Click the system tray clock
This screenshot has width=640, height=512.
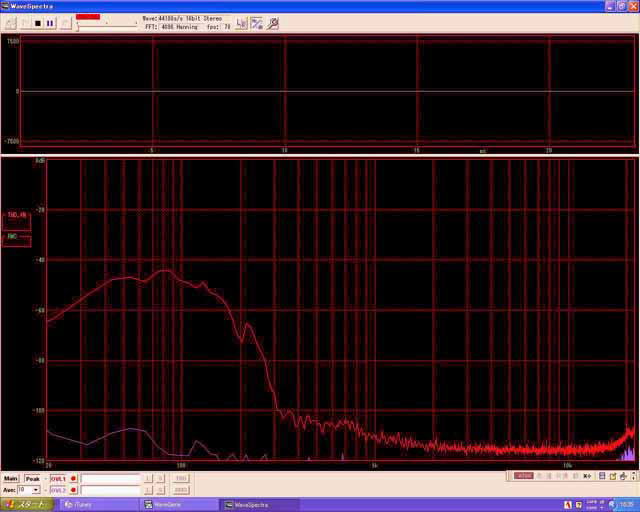tap(629, 505)
